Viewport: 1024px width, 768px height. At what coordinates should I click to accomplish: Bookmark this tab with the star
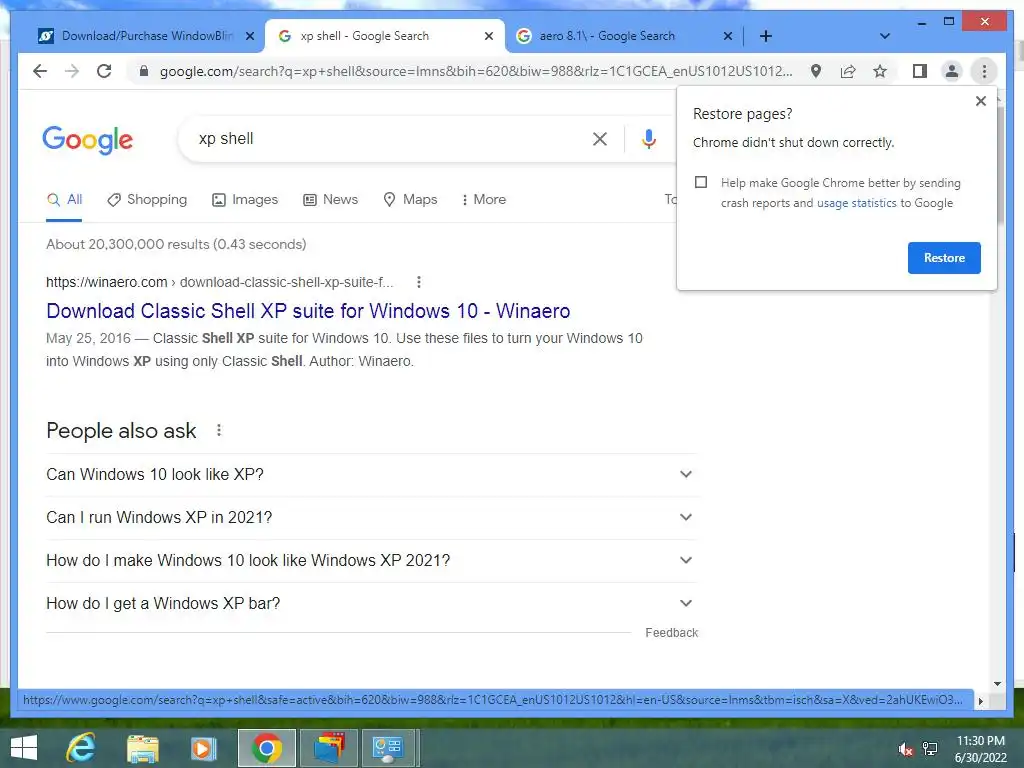pyautogui.click(x=880, y=71)
